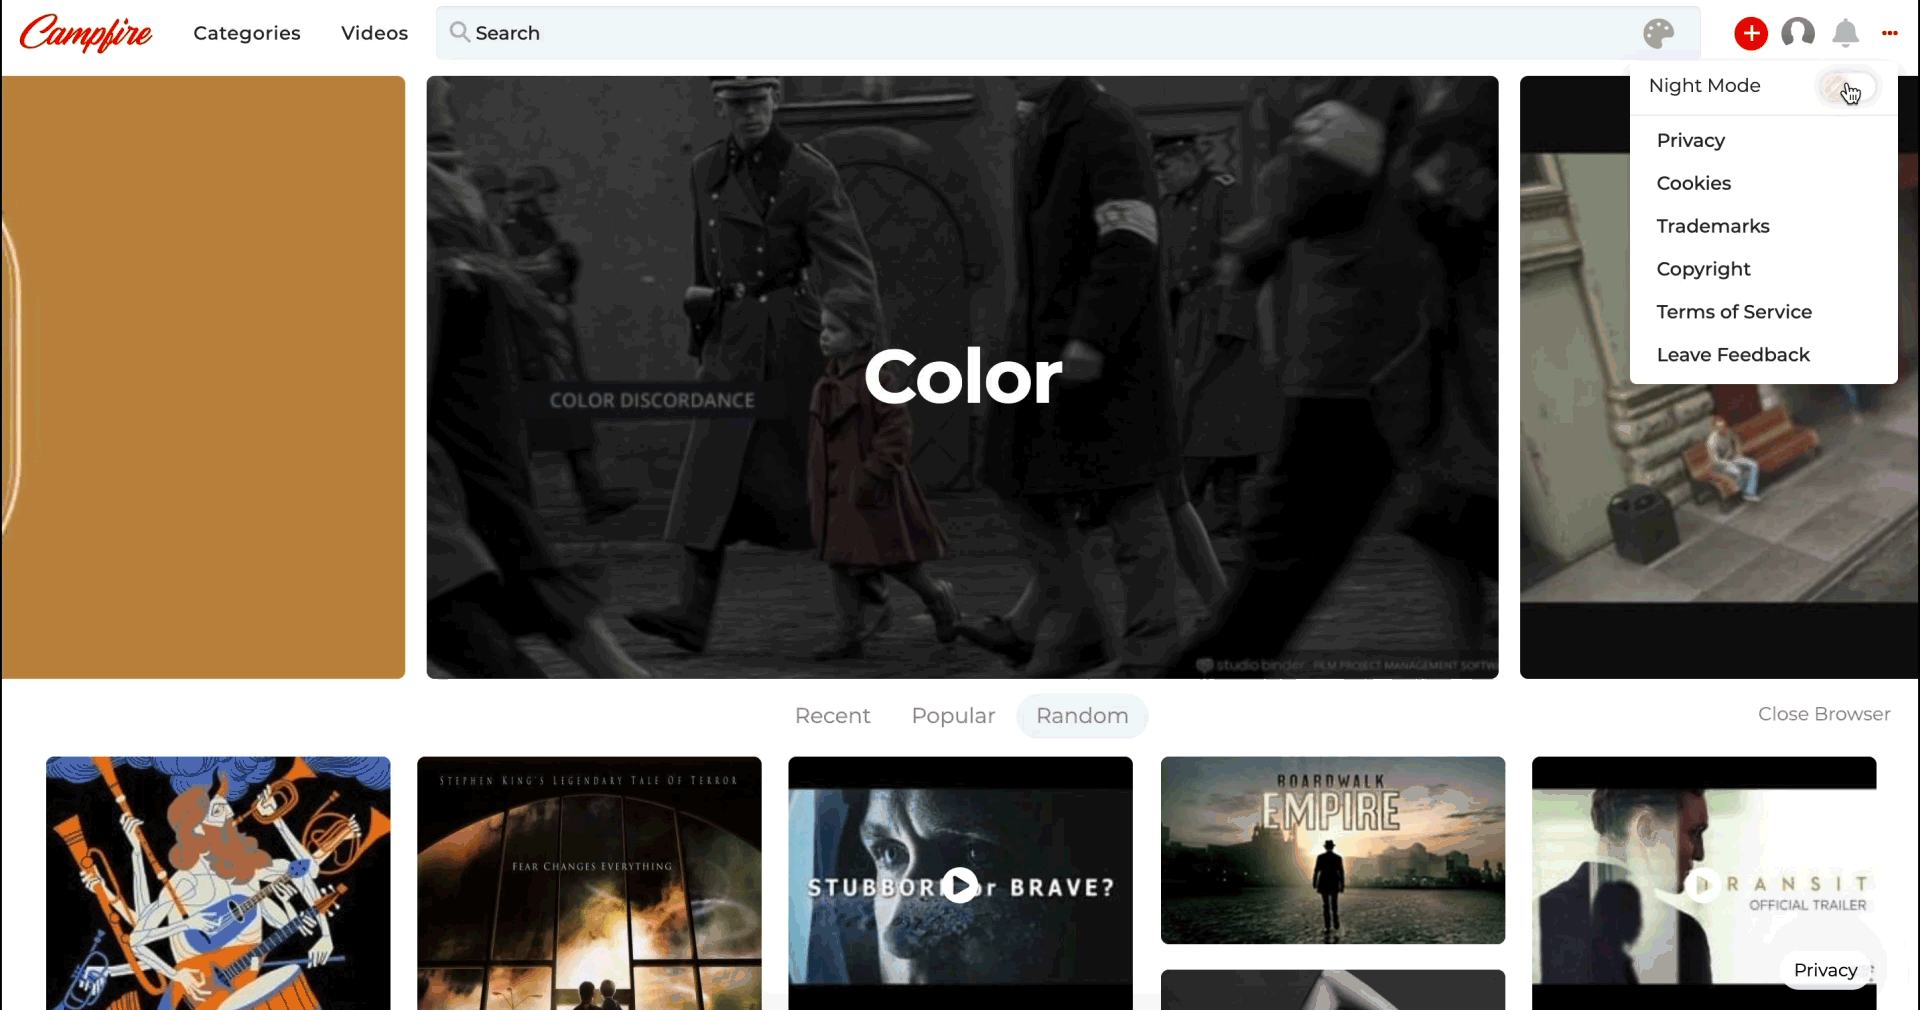Viewport: 1920px width, 1010px height.
Task: Click Close Browser link
Action: point(1824,714)
